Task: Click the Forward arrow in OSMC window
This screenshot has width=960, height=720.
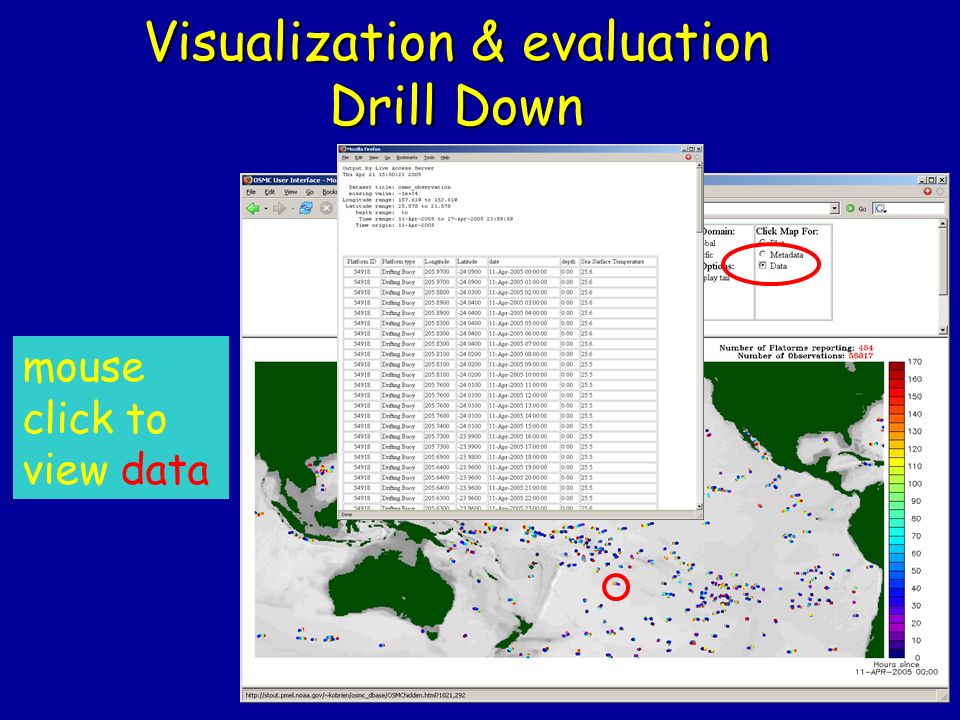Action: (x=279, y=209)
